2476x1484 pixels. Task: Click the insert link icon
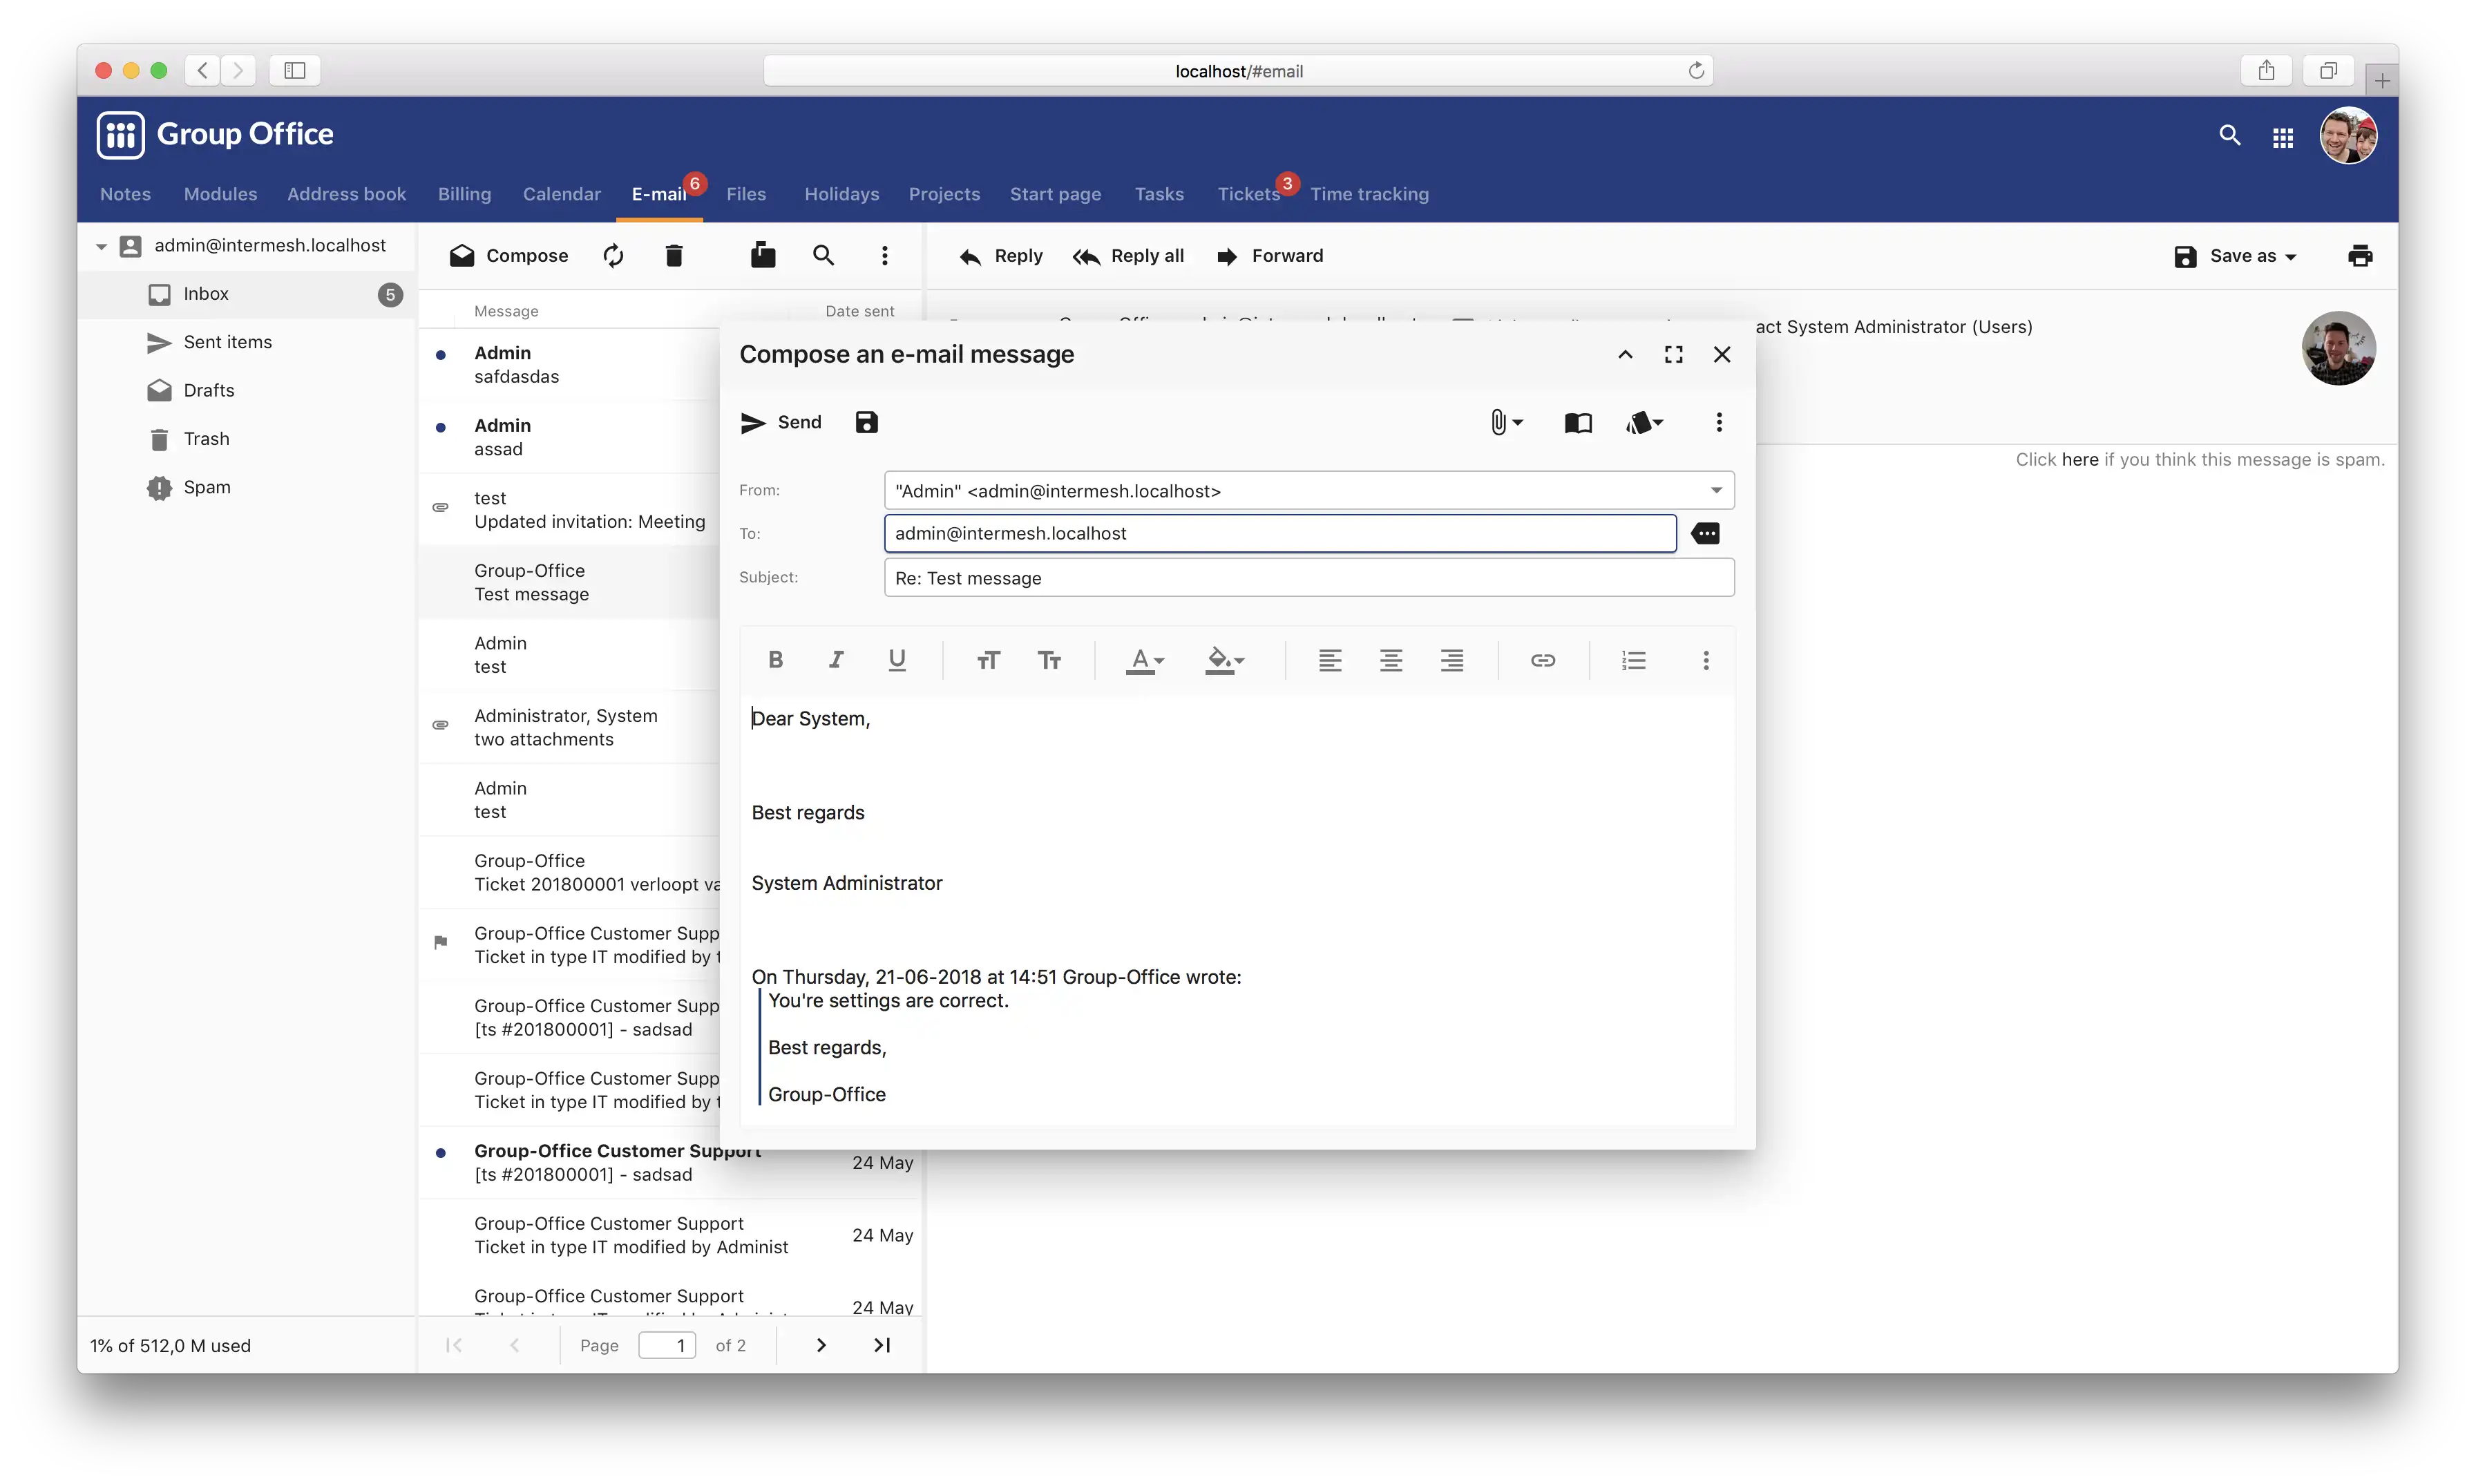[1540, 659]
